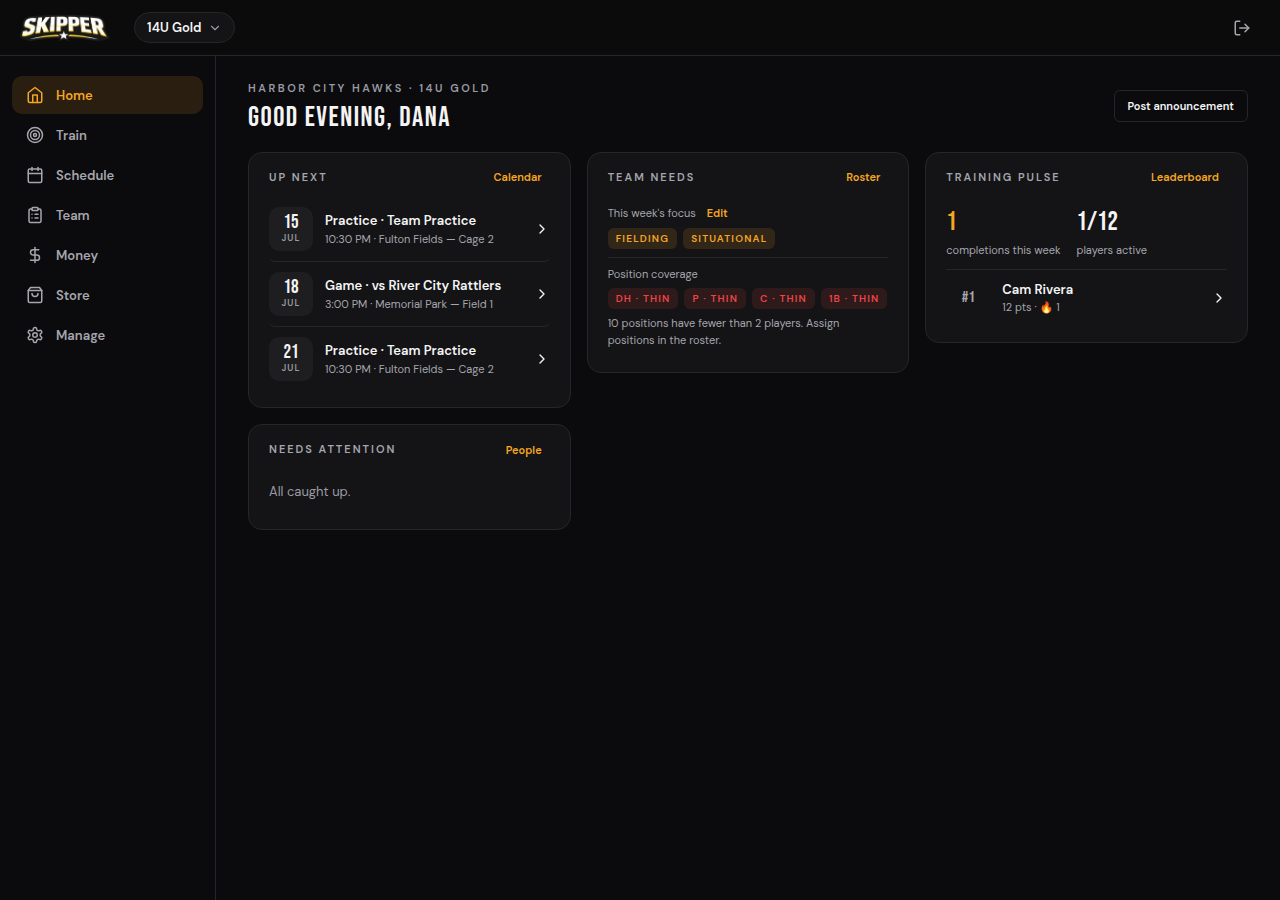Click the Schedule calendar icon
1280x900 pixels.
pos(35,175)
